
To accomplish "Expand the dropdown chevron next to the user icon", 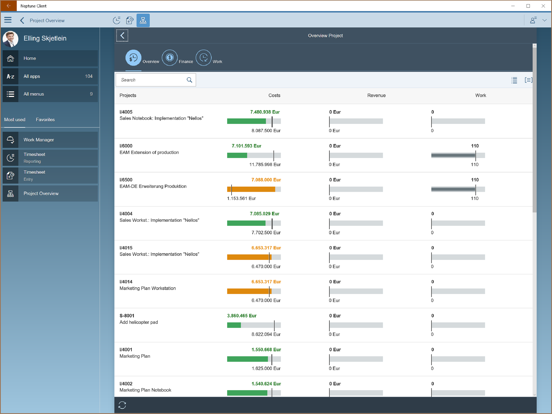I will point(544,20).
